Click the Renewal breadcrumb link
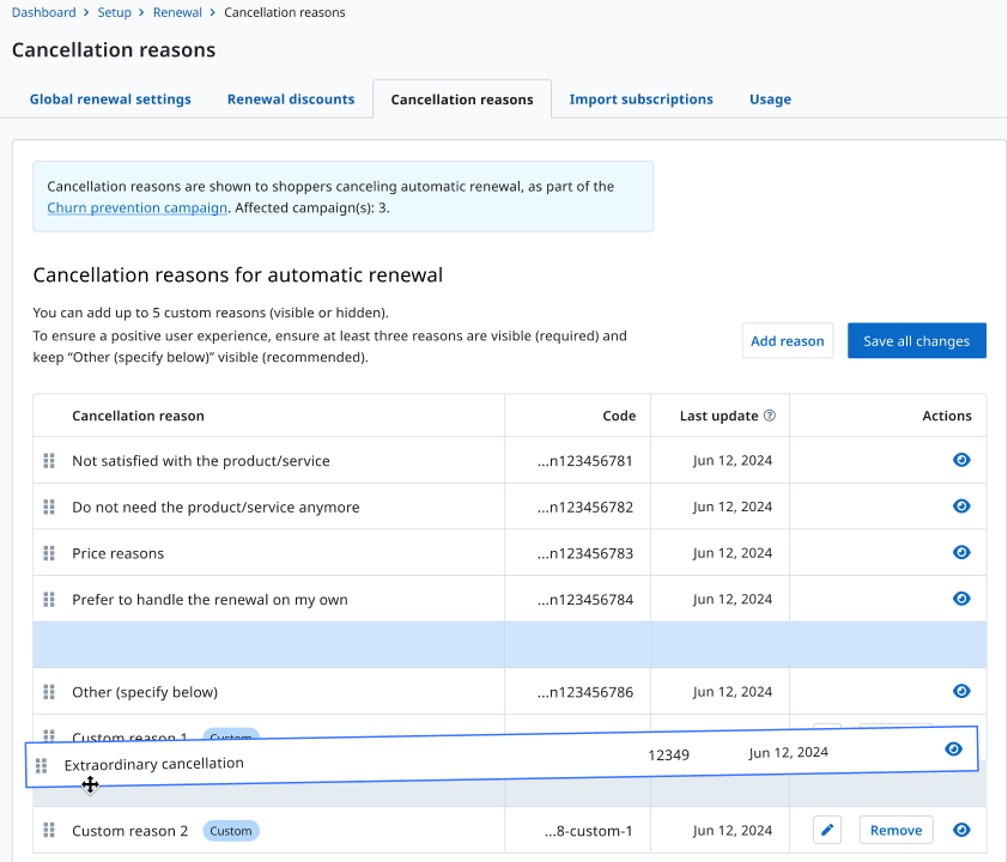This screenshot has height=862, width=1007. [177, 12]
